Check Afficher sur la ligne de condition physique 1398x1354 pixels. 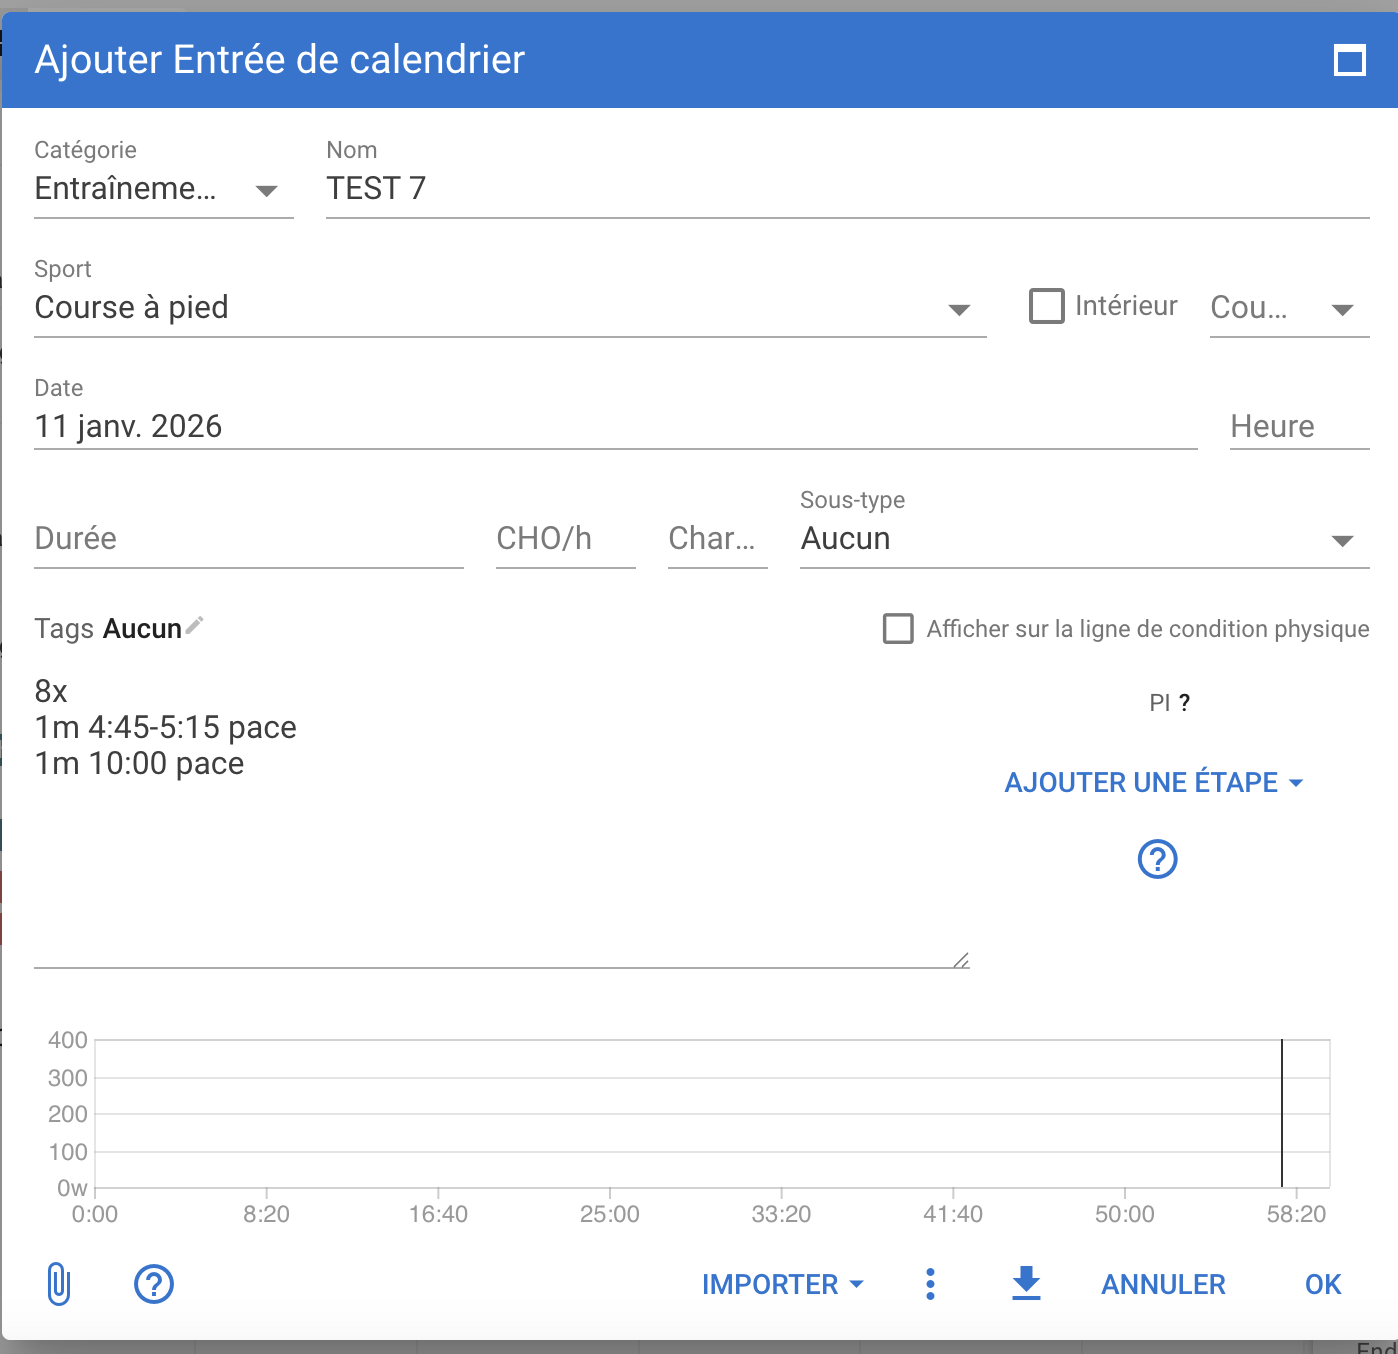[898, 629]
